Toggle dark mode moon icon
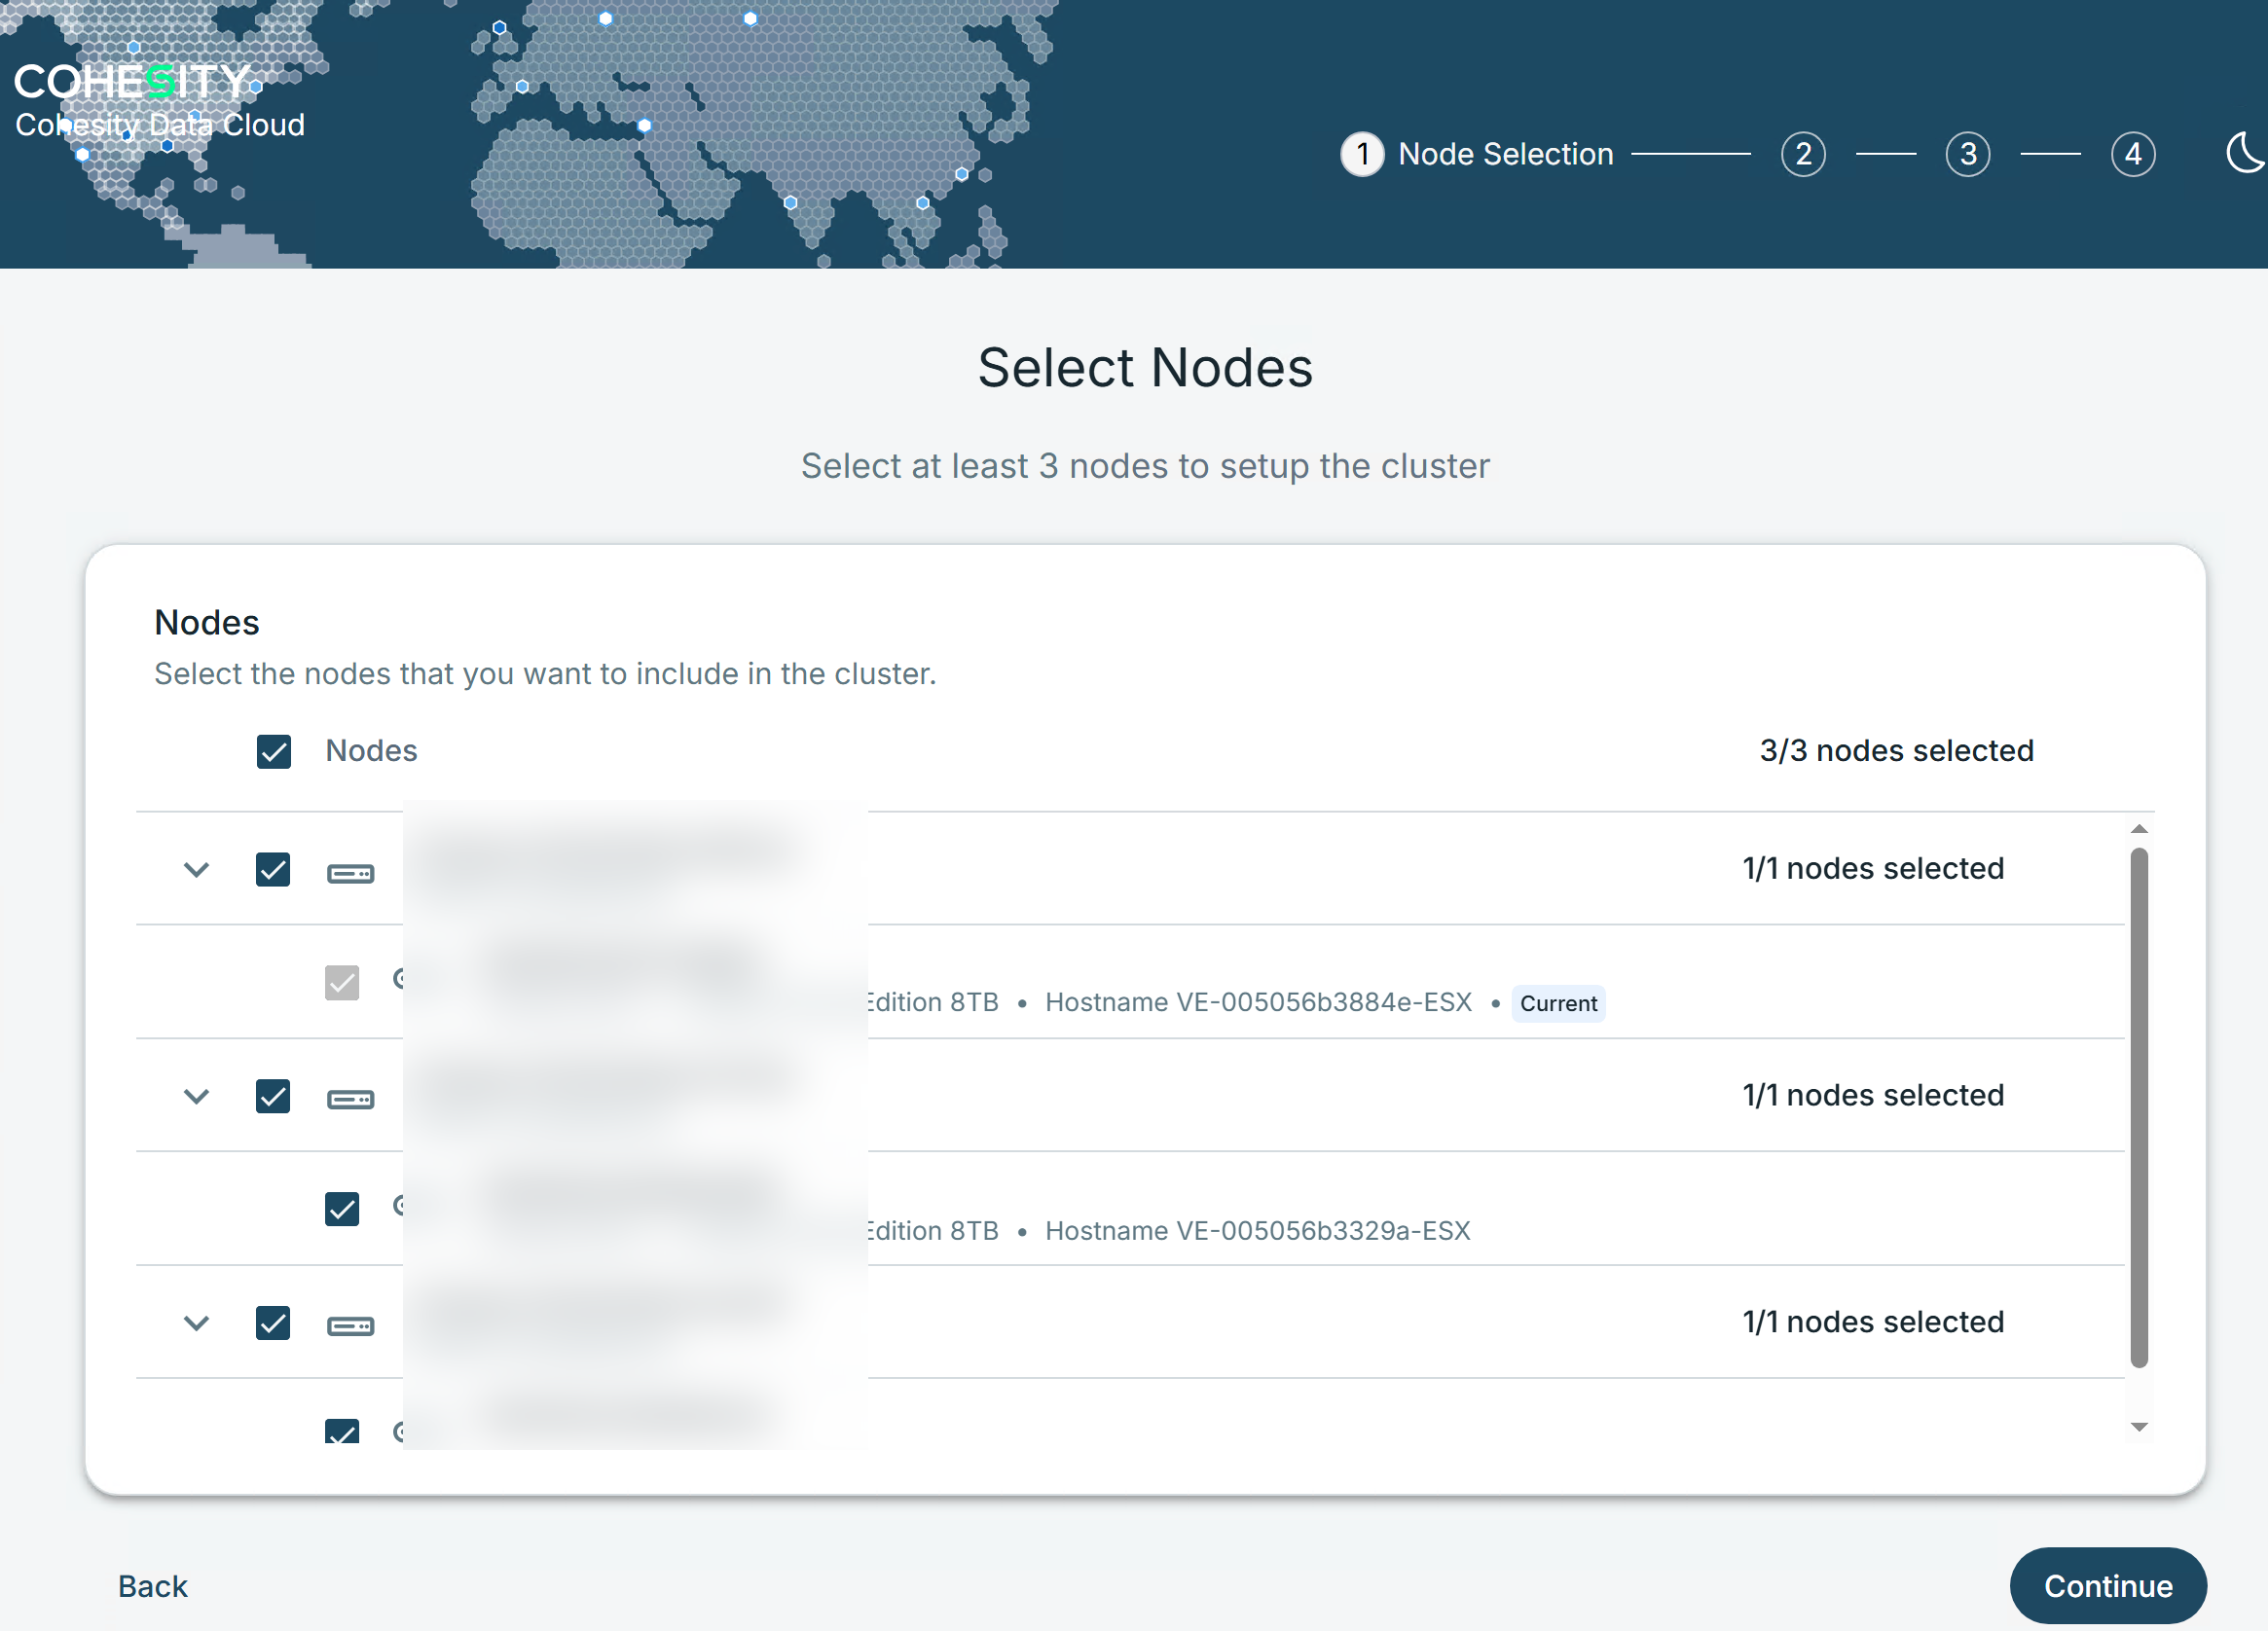The image size is (2268, 1631). (x=2243, y=153)
